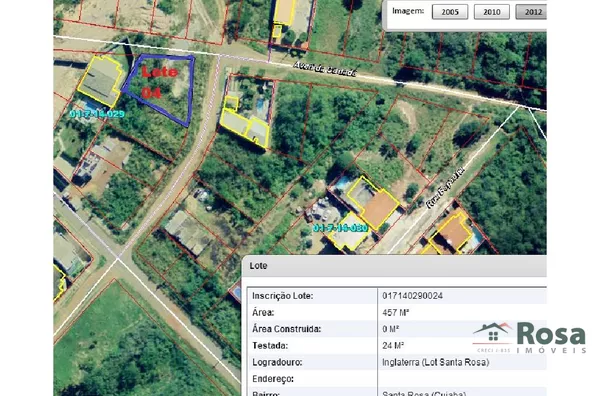Click the Inscrição Lote value 017140290024
The height and width of the screenshot is (396, 600).
412,296
